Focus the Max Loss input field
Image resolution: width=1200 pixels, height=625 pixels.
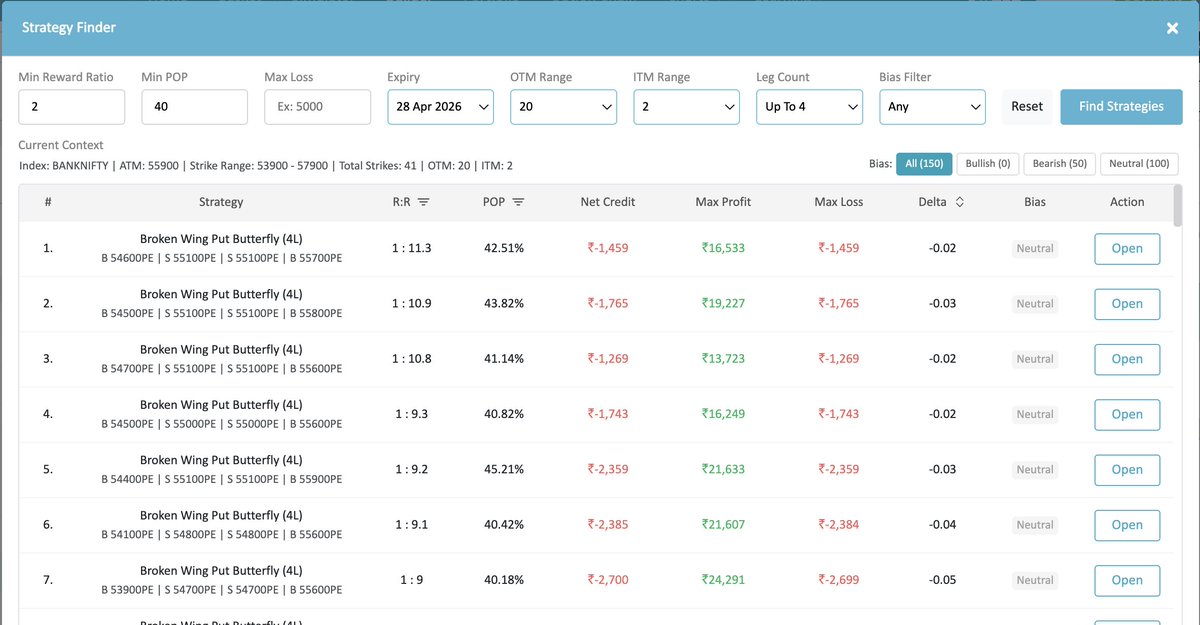pyautogui.click(x=317, y=107)
